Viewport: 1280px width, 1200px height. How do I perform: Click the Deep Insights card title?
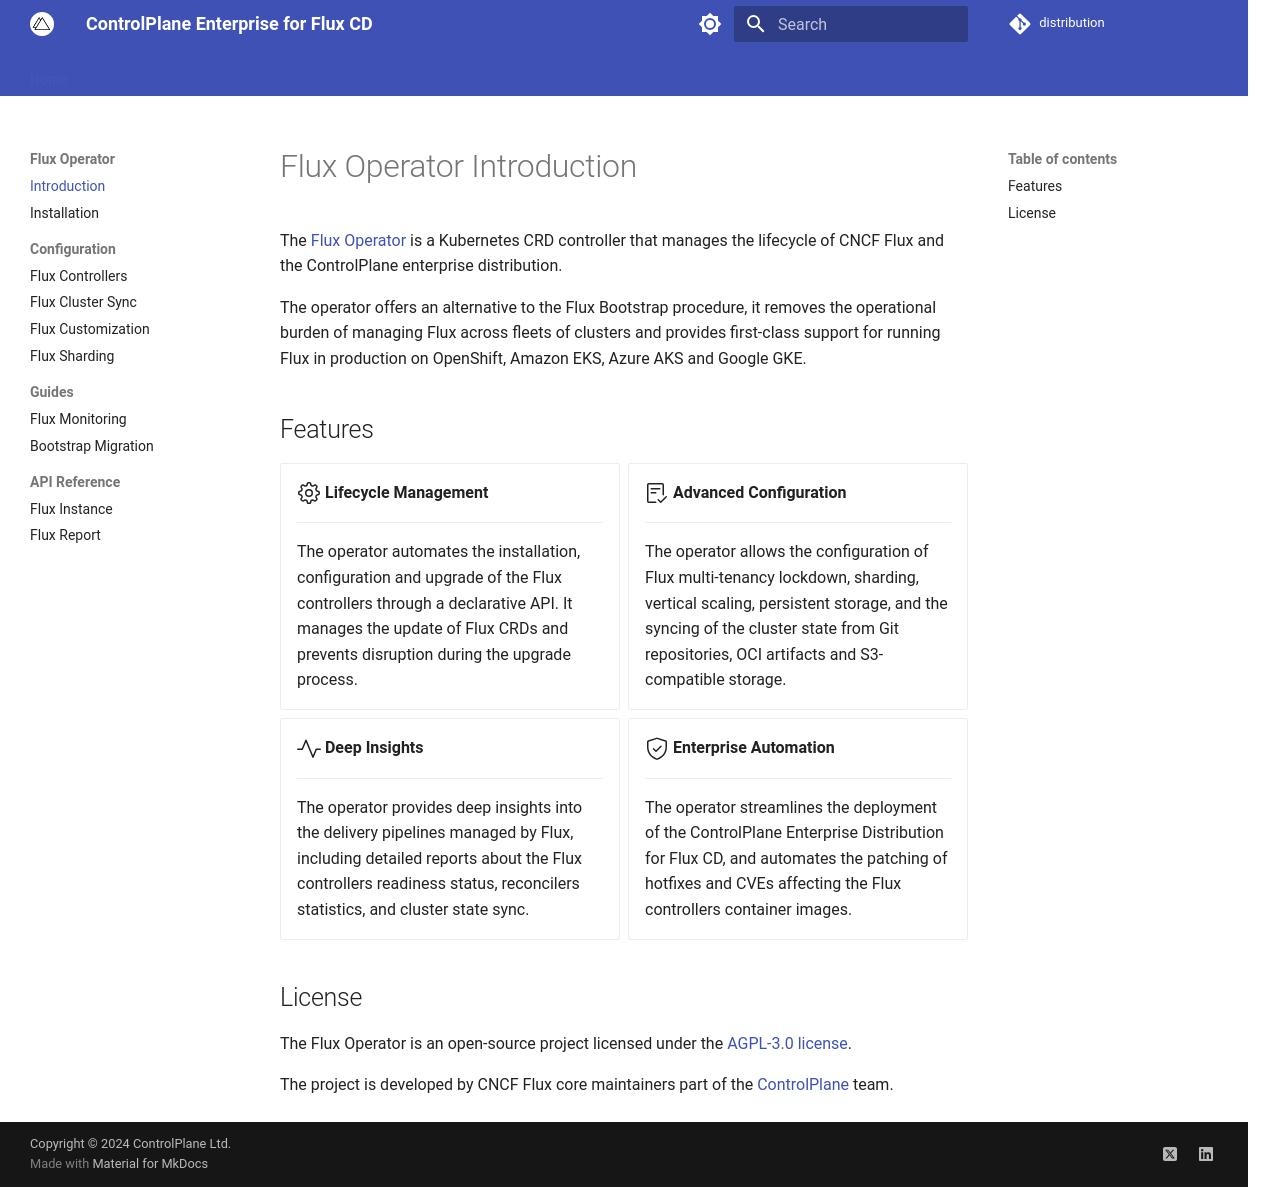pos(374,747)
